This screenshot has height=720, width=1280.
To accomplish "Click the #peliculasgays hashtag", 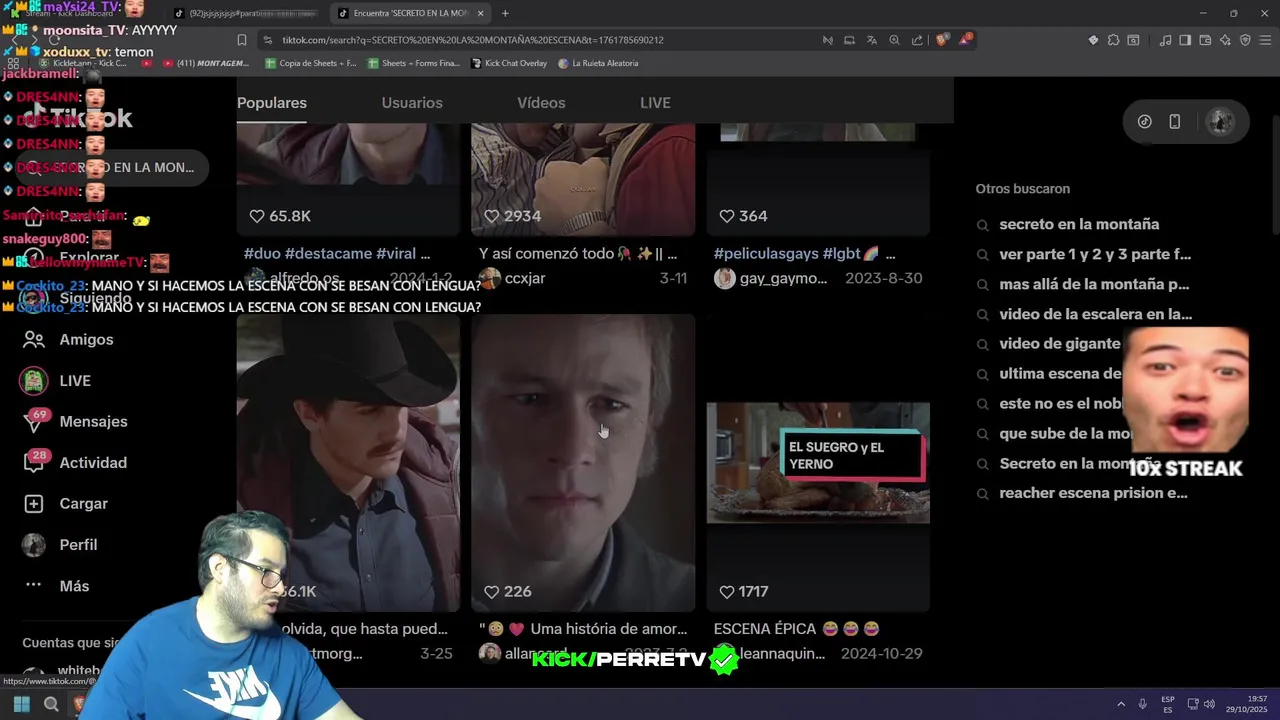I will [766, 254].
